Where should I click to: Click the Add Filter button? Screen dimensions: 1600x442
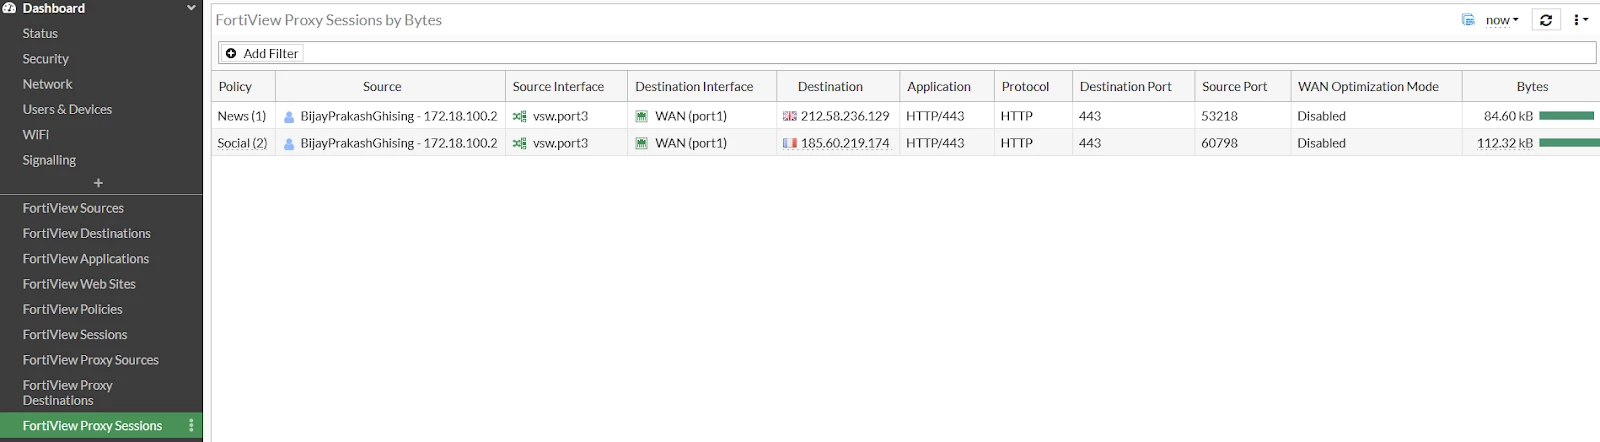[x=262, y=53]
